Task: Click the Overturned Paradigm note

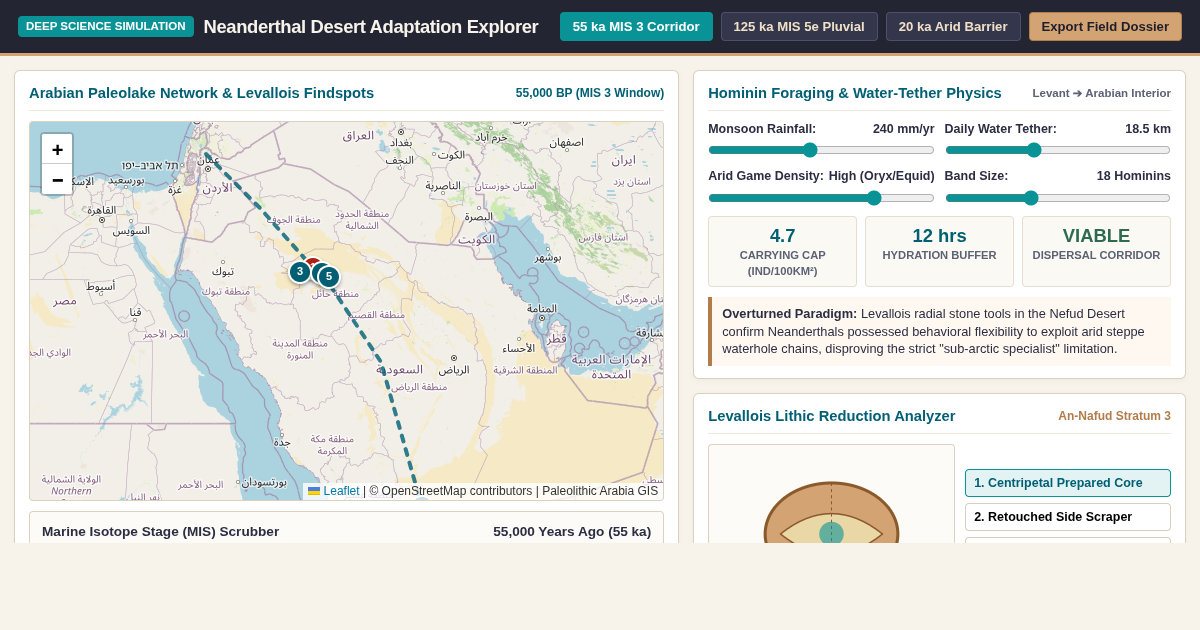Action: [940, 331]
